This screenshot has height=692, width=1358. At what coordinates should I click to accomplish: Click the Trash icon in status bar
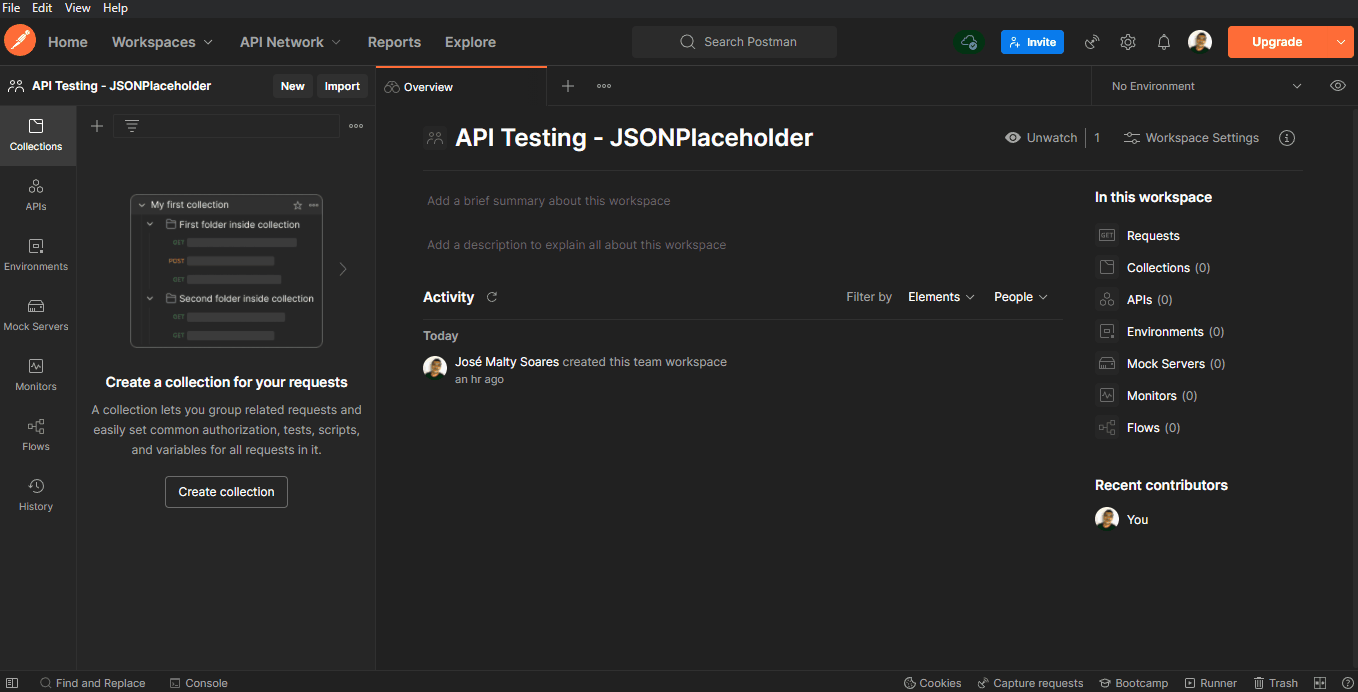point(1275,683)
